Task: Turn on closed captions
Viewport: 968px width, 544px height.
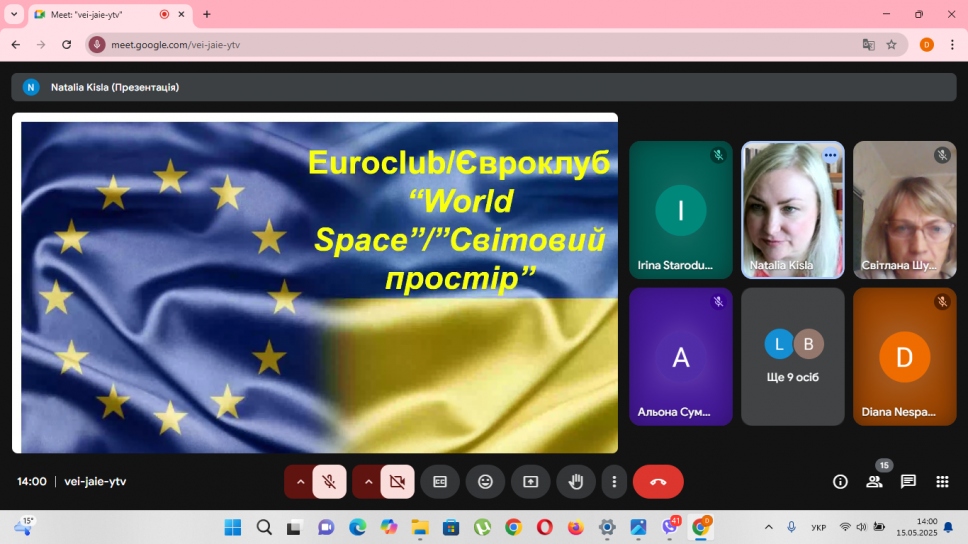Action: 440,482
